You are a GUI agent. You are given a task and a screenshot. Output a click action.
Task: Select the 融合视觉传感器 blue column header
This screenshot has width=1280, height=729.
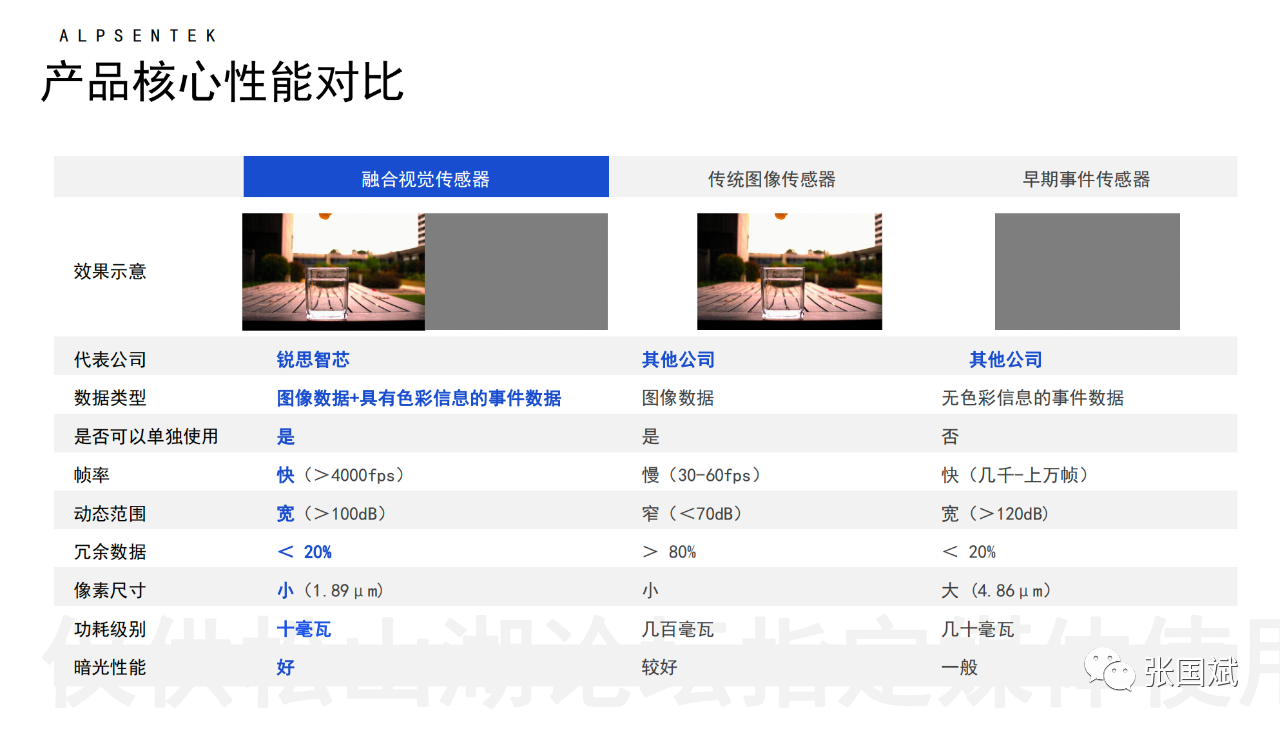426,178
